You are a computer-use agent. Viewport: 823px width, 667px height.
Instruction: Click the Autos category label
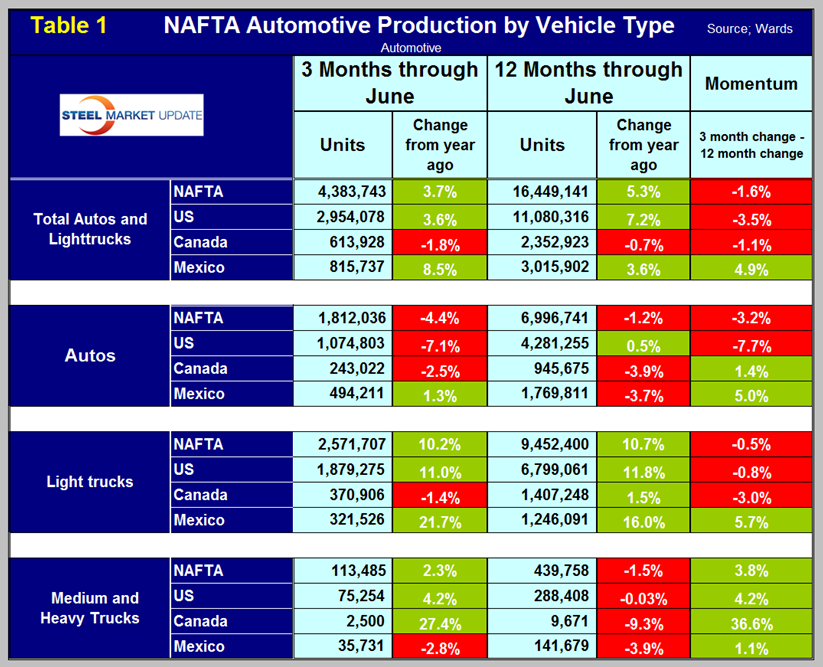[90, 355]
